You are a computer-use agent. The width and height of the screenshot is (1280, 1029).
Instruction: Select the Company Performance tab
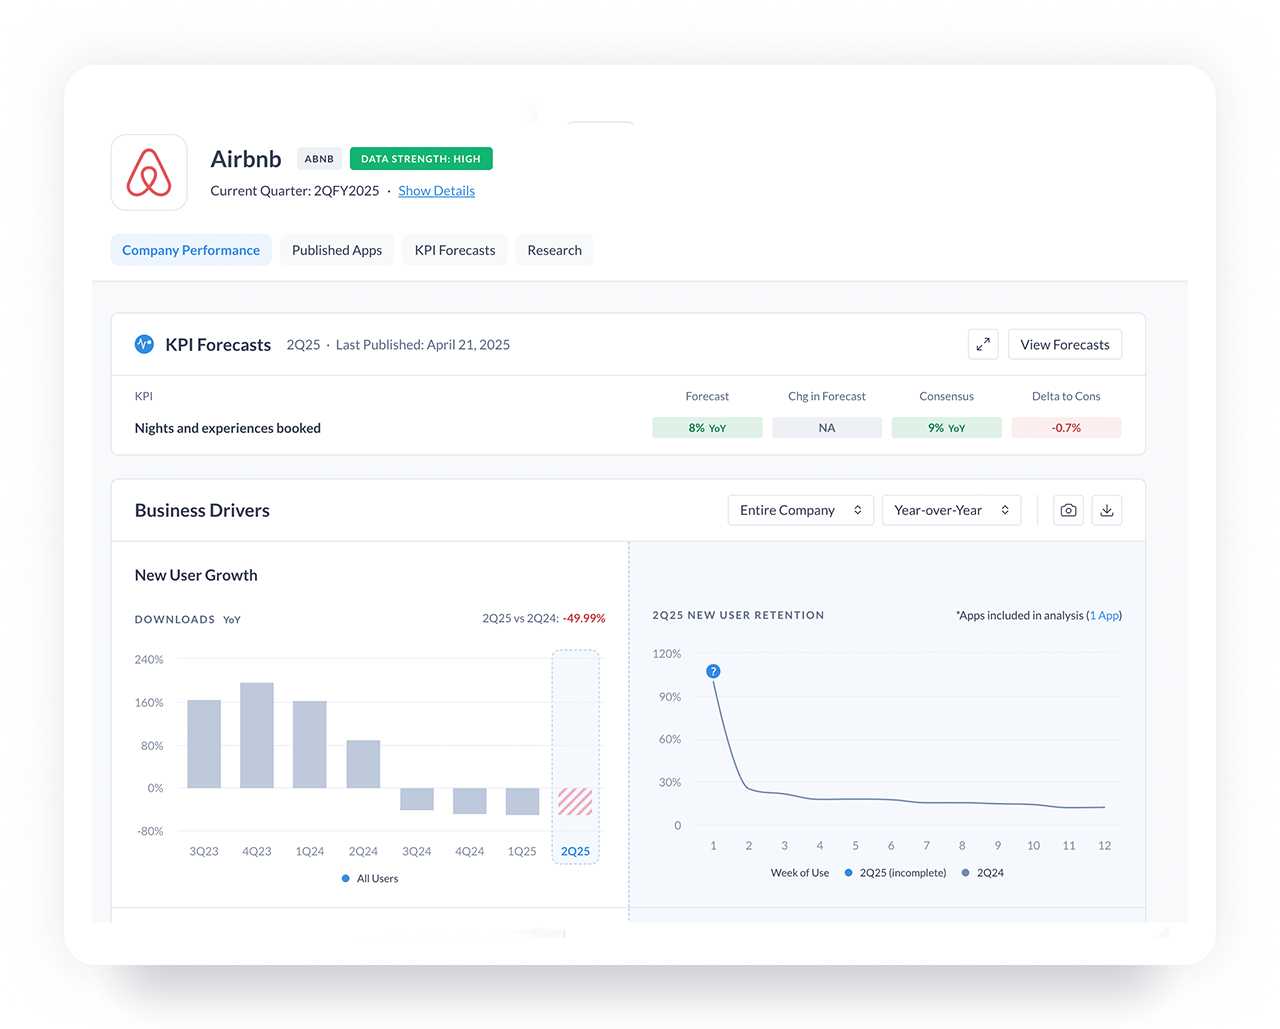191,250
